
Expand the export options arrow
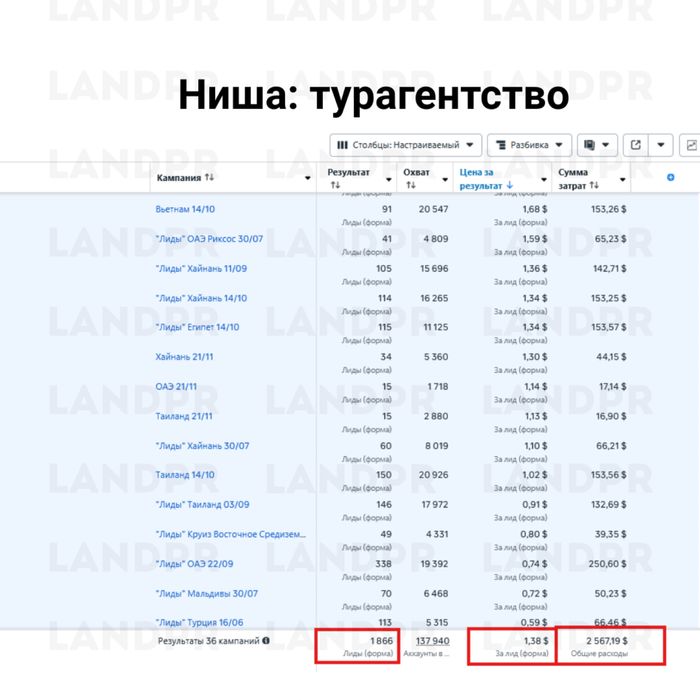coord(661,145)
